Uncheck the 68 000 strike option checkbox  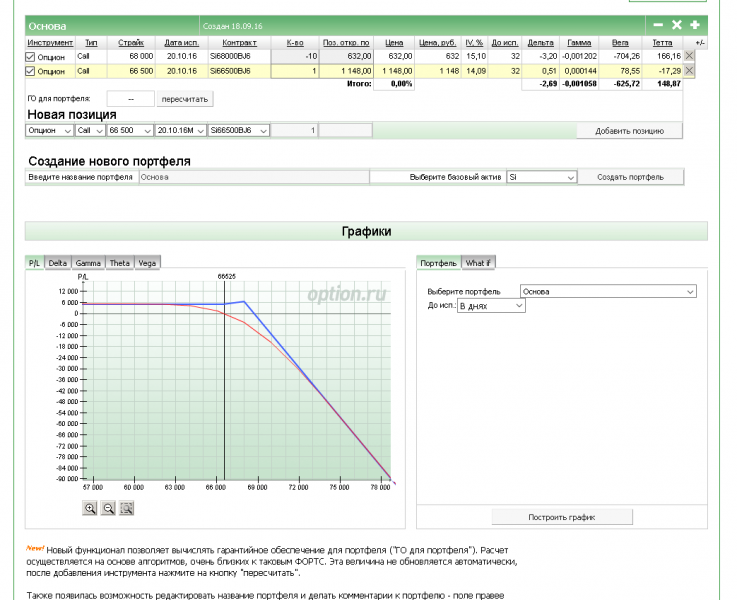[x=31, y=58]
